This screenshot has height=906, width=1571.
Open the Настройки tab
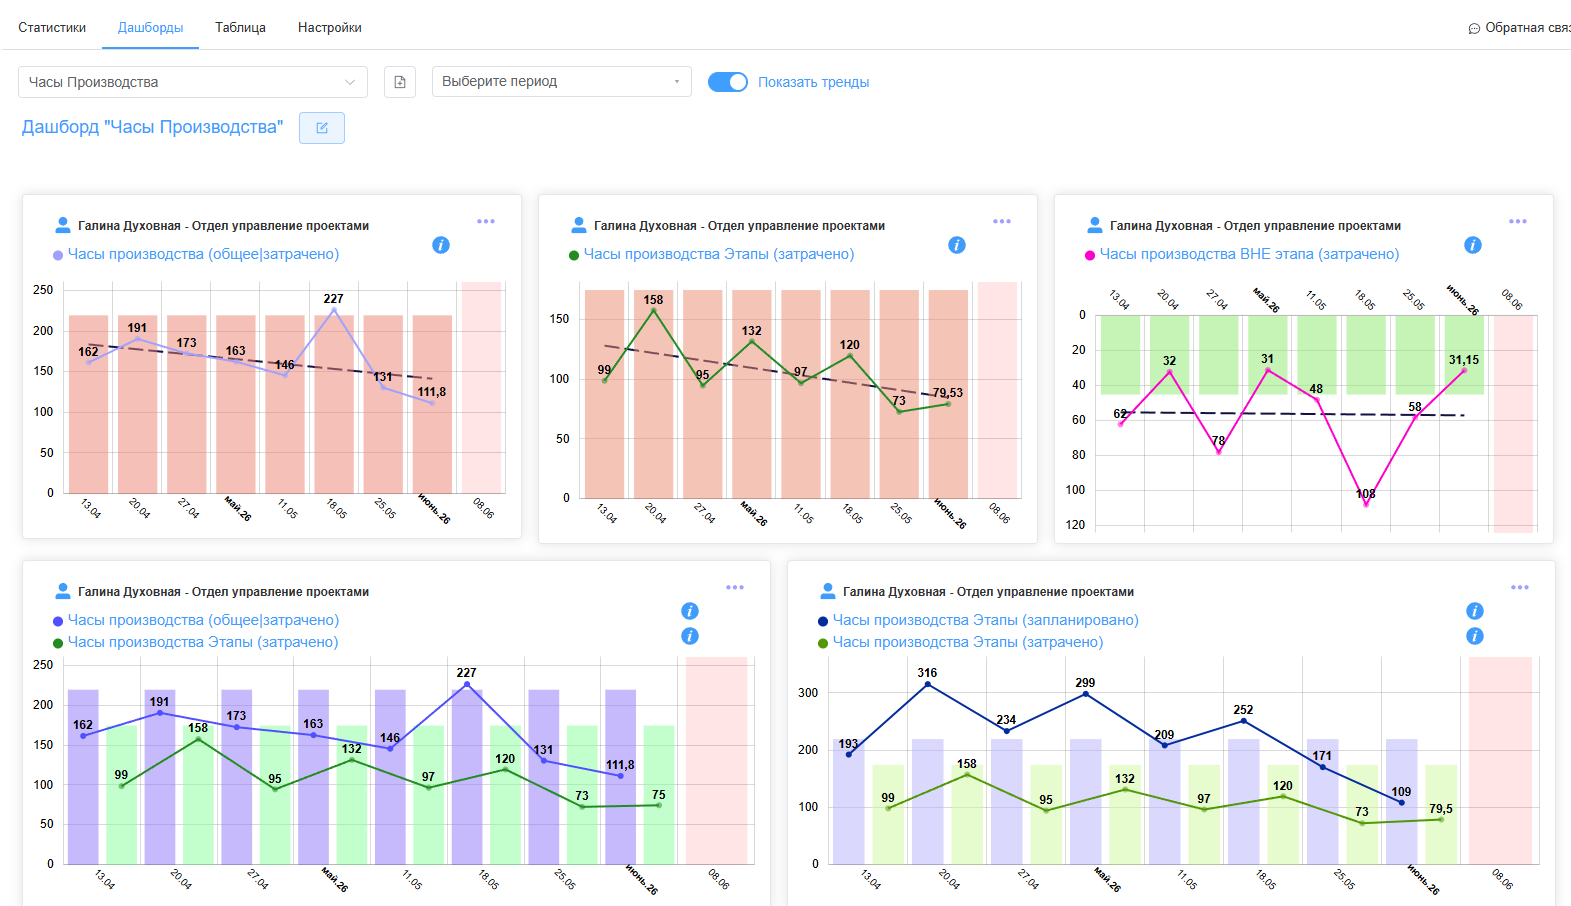click(330, 28)
